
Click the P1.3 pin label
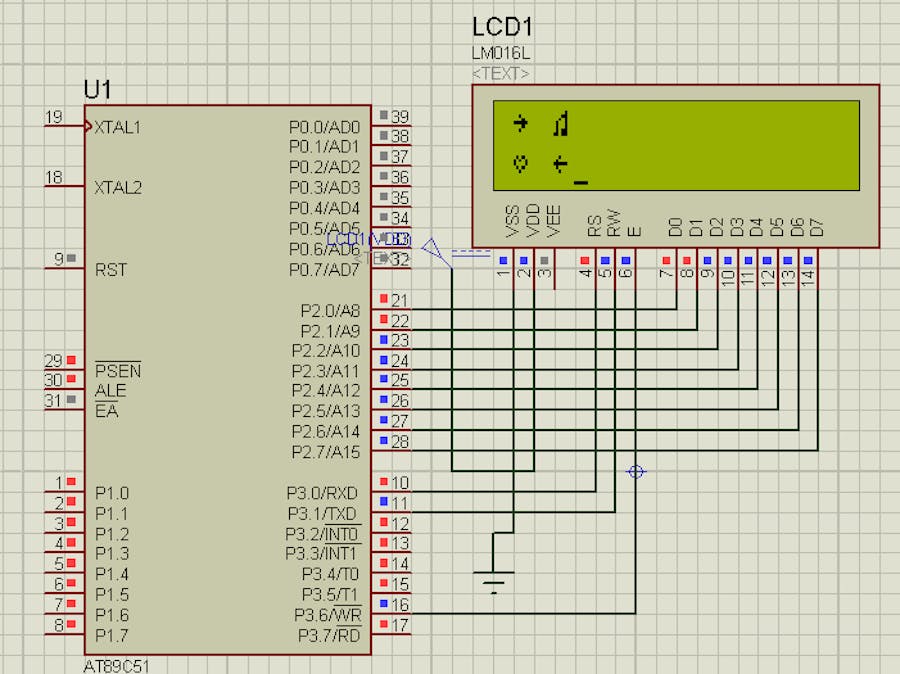[112, 554]
